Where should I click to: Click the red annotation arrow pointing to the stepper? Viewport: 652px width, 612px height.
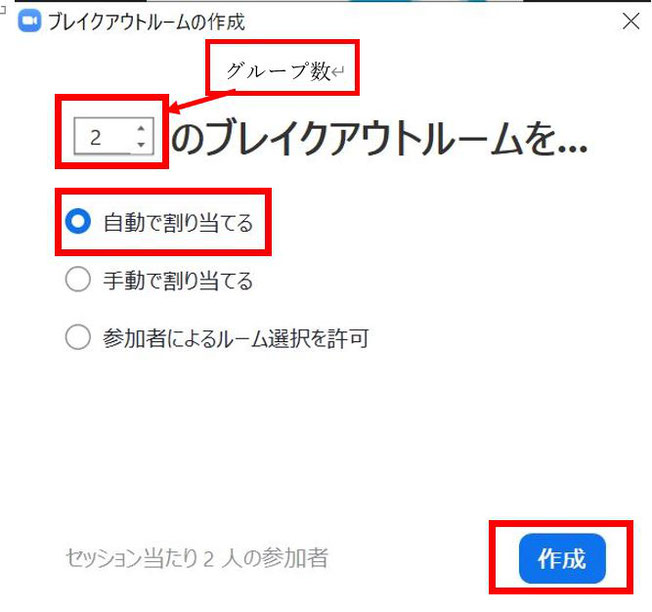click(x=202, y=101)
